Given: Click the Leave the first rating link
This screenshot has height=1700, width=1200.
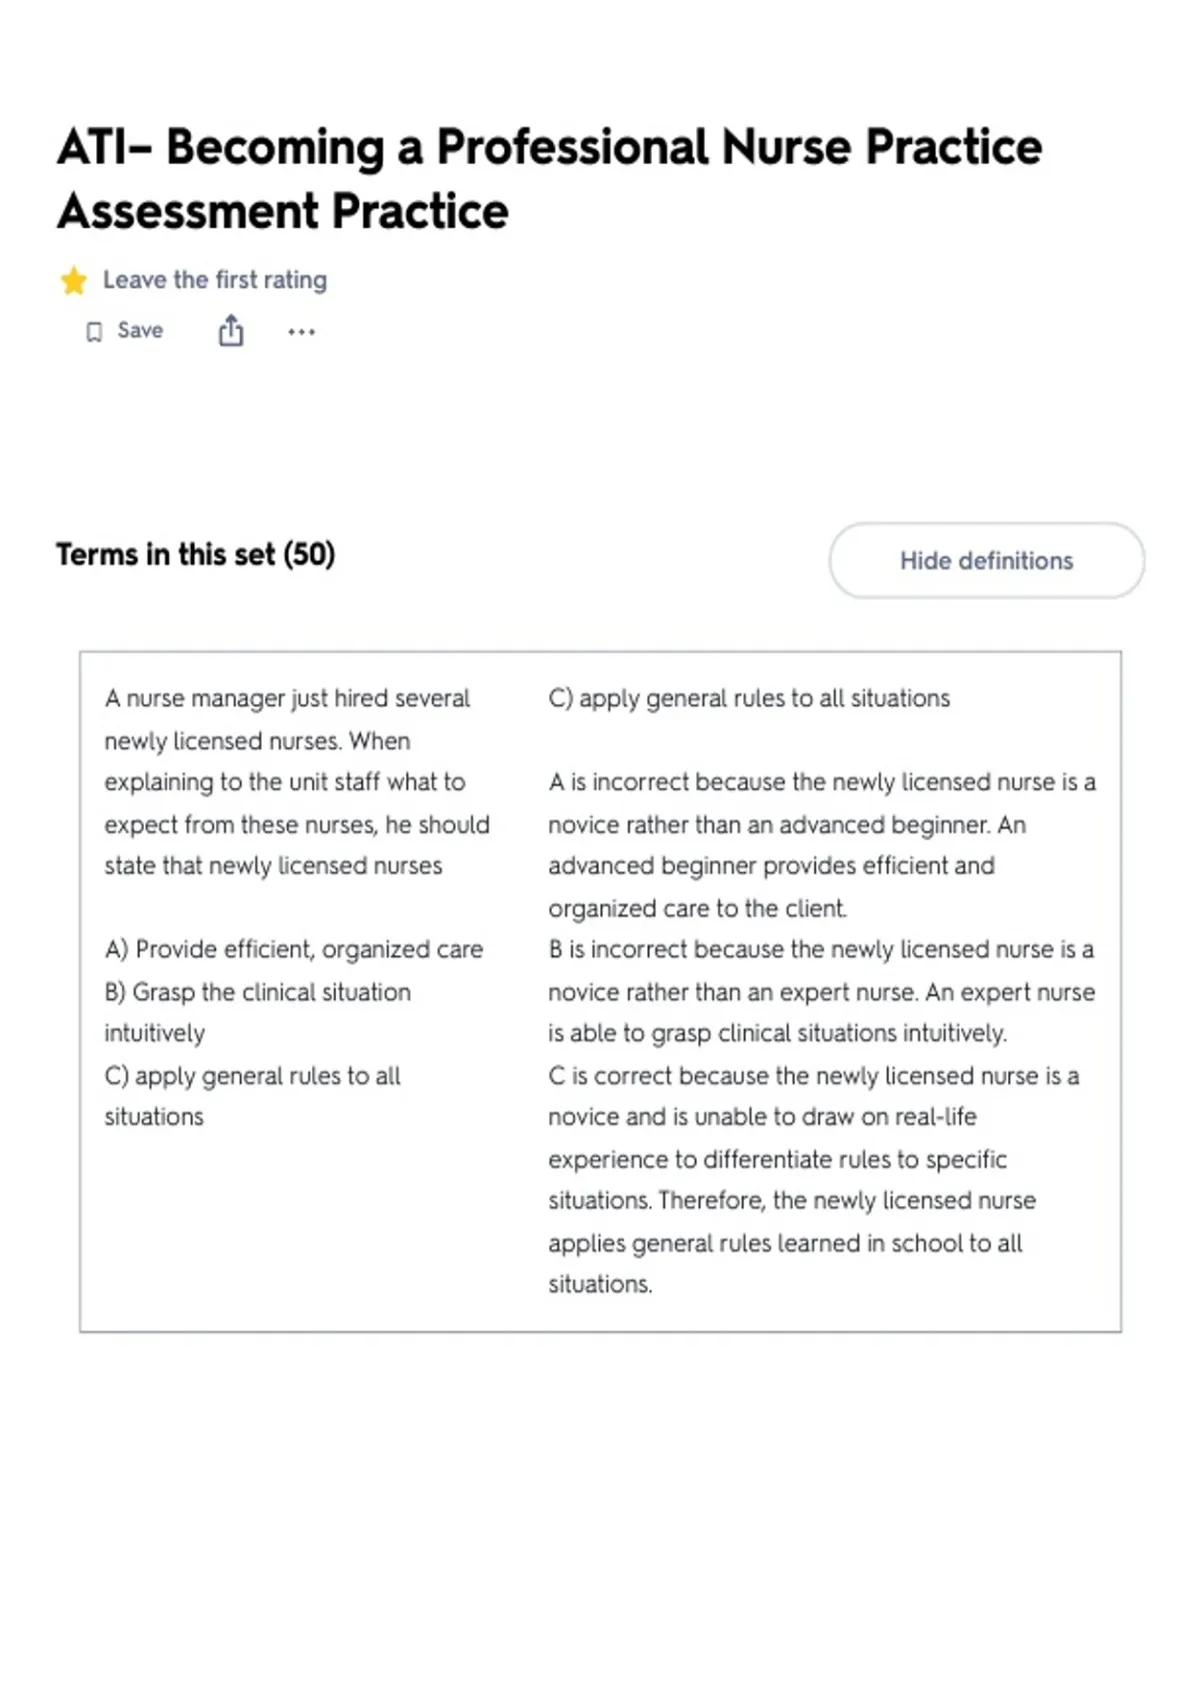Looking at the screenshot, I should coord(215,280).
